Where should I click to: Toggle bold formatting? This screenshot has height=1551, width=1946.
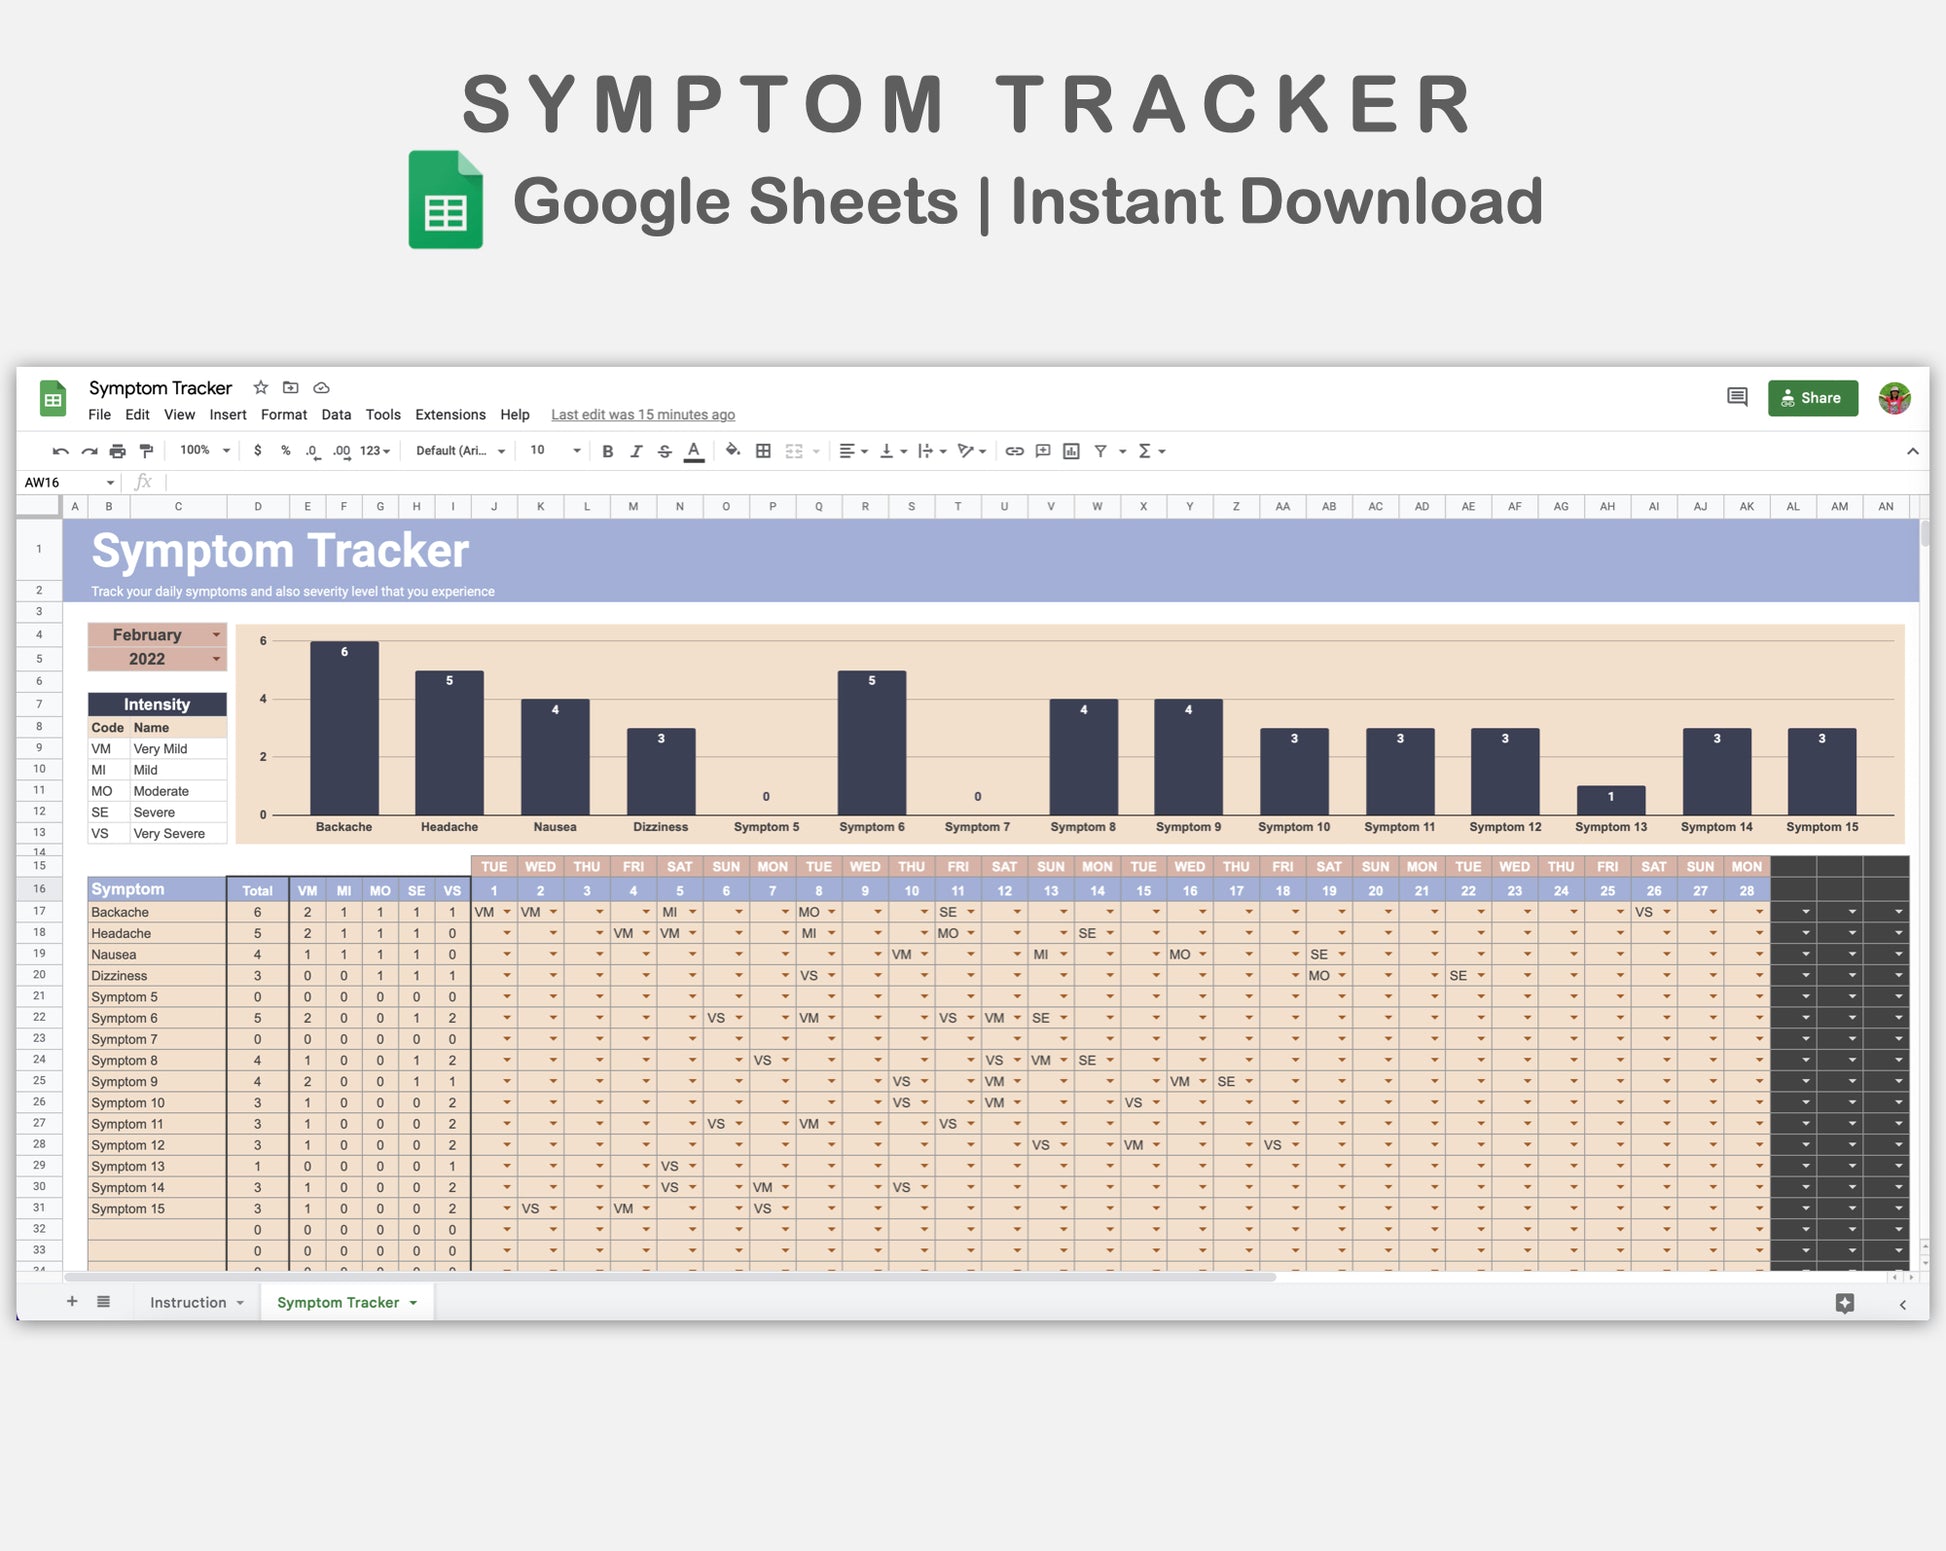(x=607, y=451)
